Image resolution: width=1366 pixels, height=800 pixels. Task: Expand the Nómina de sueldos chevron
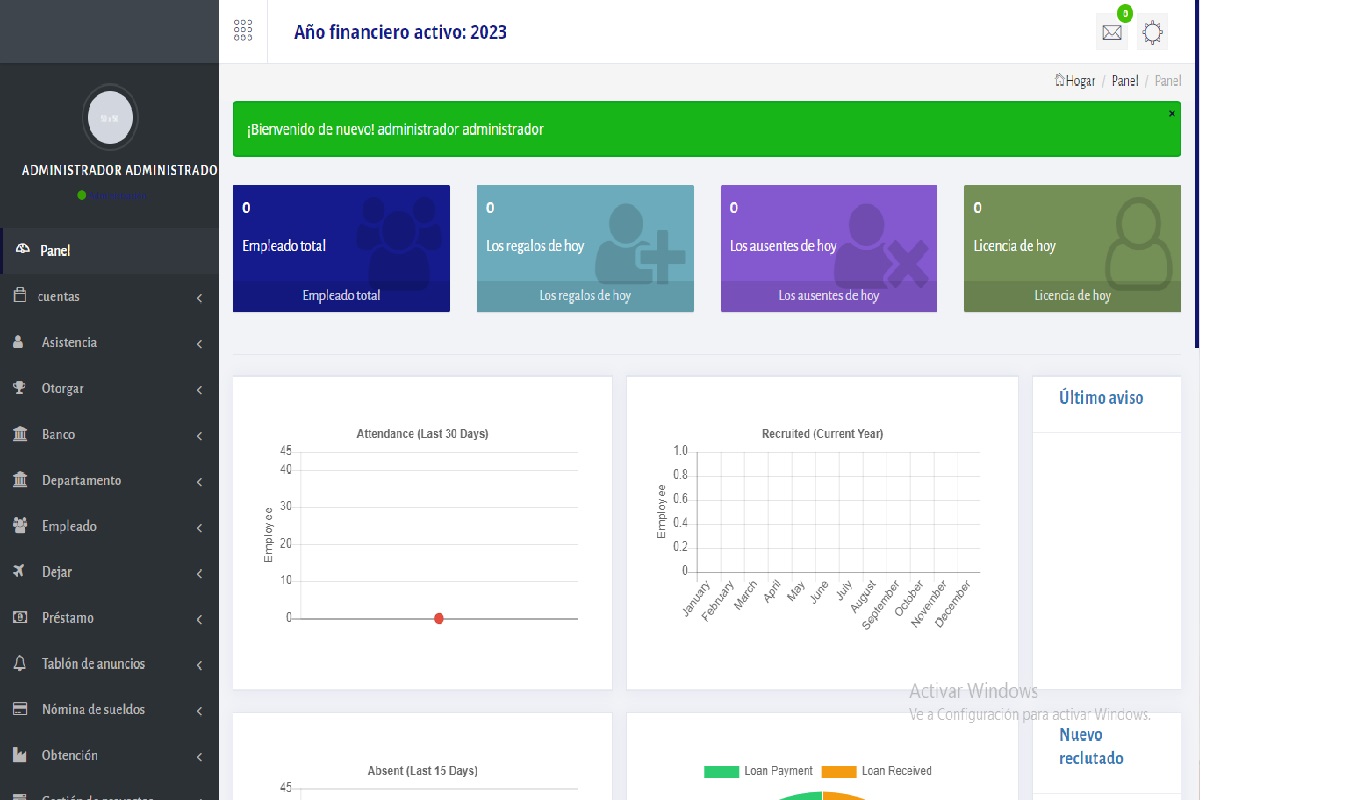pos(199,711)
